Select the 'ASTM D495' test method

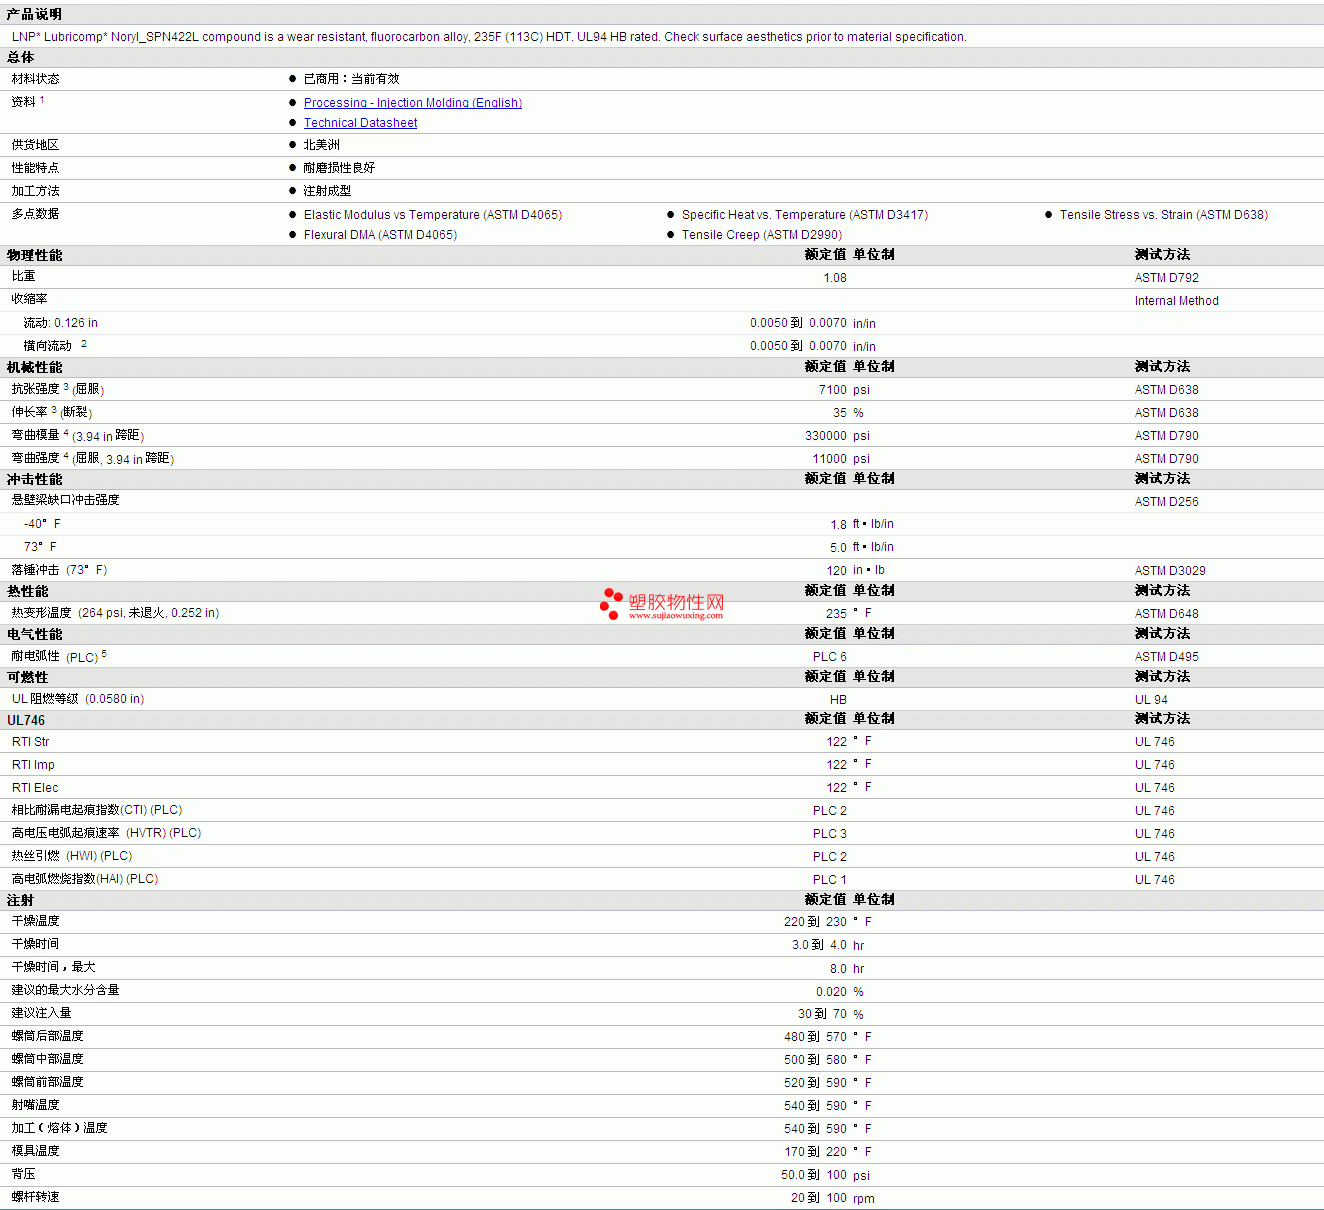tap(1167, 657)
